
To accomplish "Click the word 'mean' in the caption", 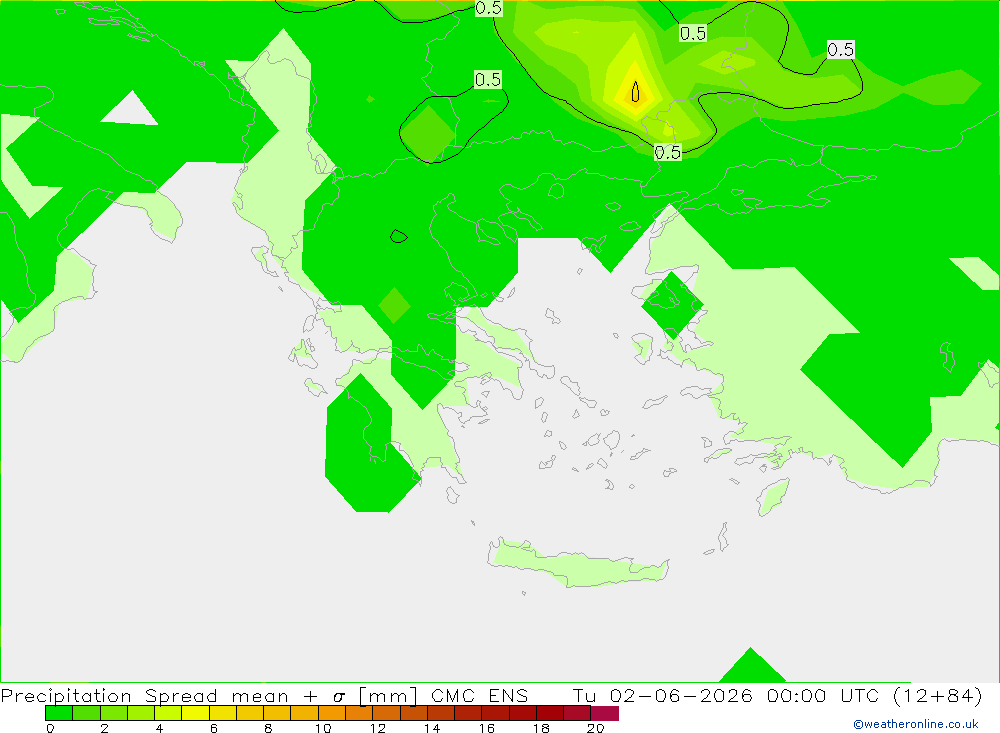I will (x=260, y=696).
